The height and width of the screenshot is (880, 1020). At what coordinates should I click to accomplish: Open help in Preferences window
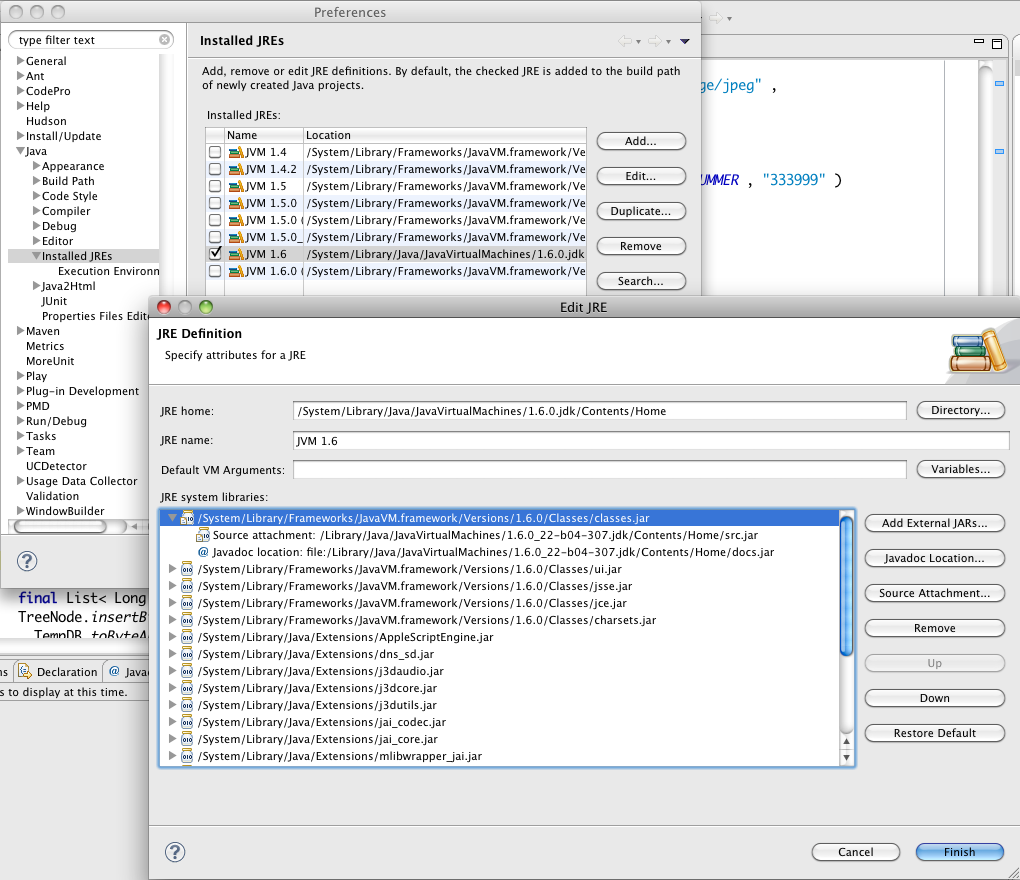[x=27, y=561]
